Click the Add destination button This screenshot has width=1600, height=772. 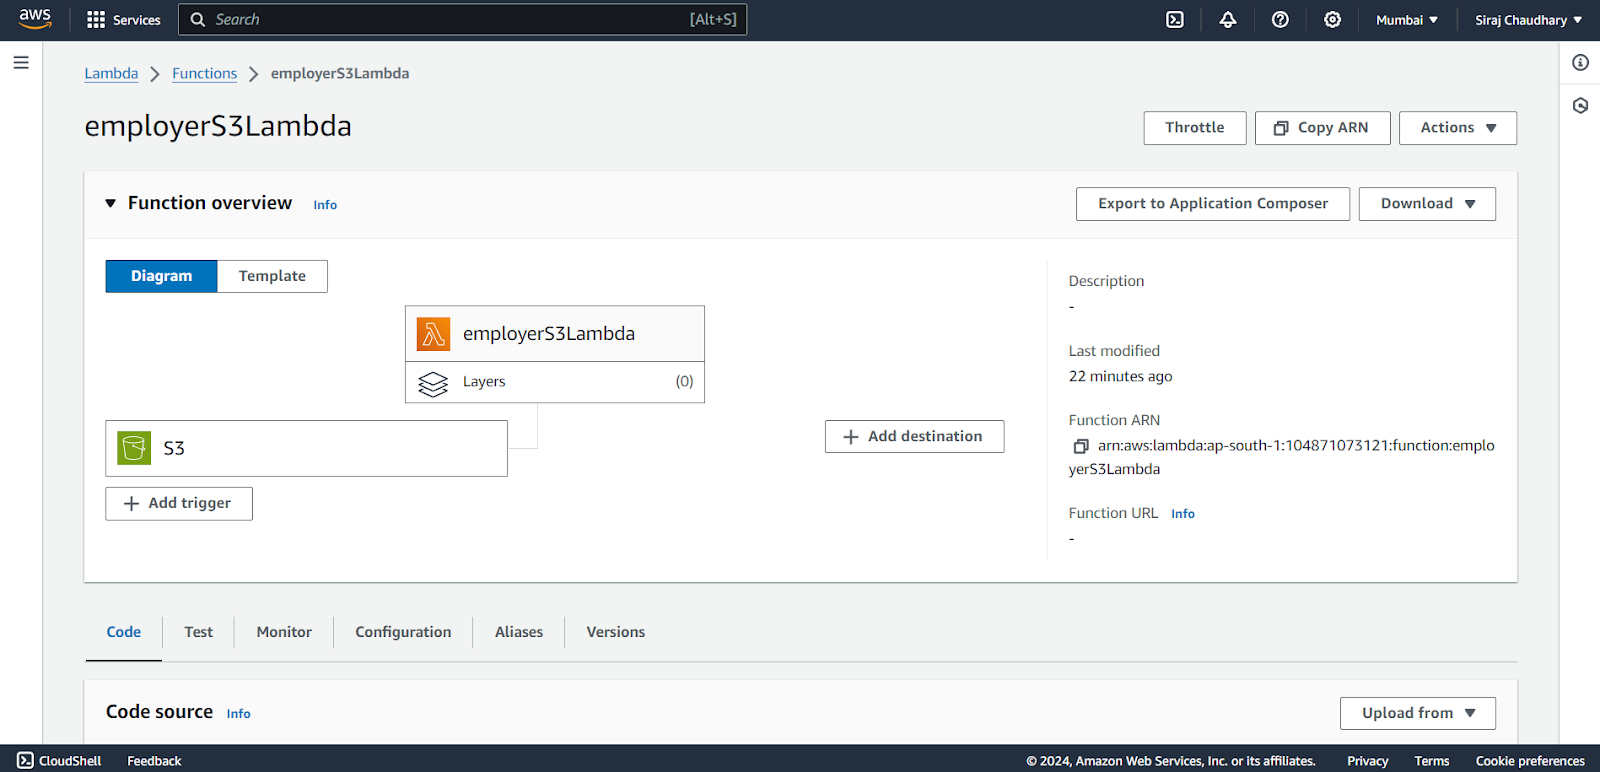tap(914, 437)
